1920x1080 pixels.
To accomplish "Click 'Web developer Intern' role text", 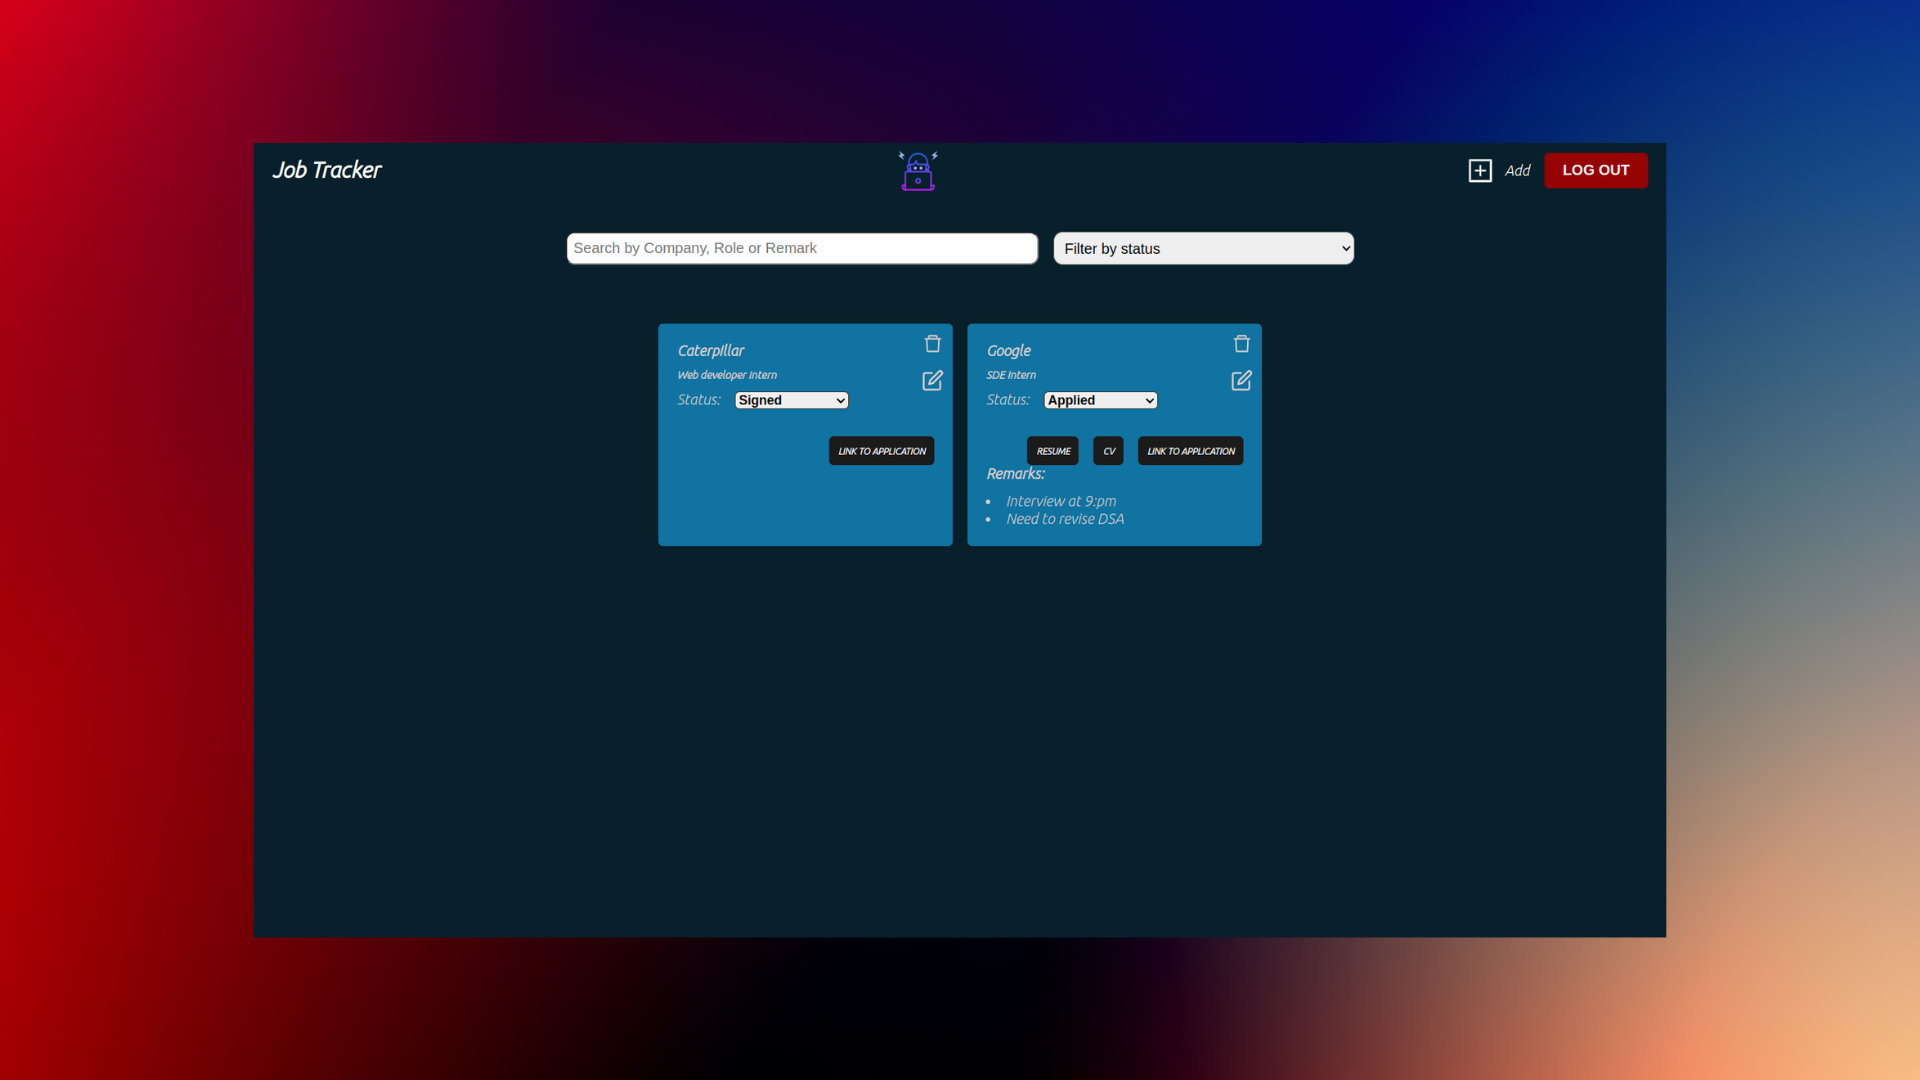I will click(727, 375).
